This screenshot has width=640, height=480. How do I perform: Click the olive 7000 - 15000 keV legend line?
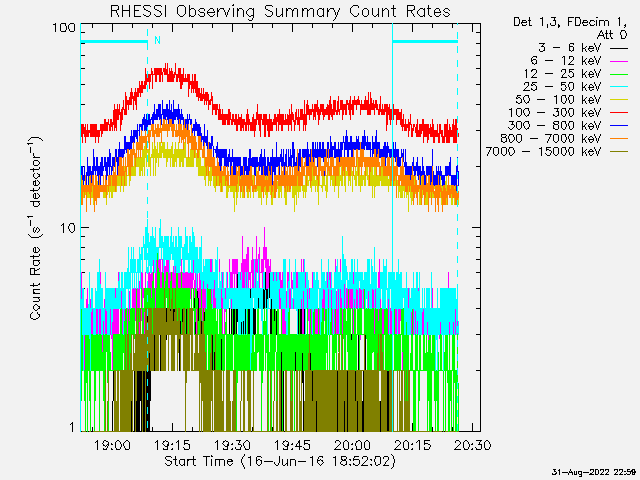pos(619,152)
